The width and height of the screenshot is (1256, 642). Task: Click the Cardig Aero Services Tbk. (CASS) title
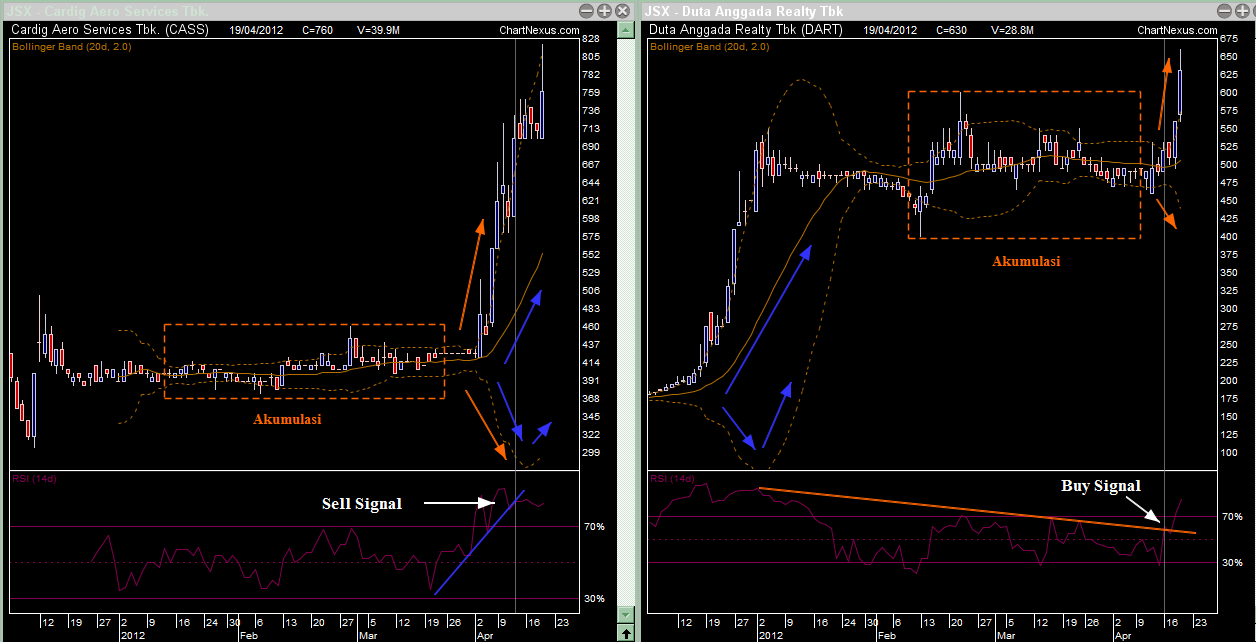(110, 30)
